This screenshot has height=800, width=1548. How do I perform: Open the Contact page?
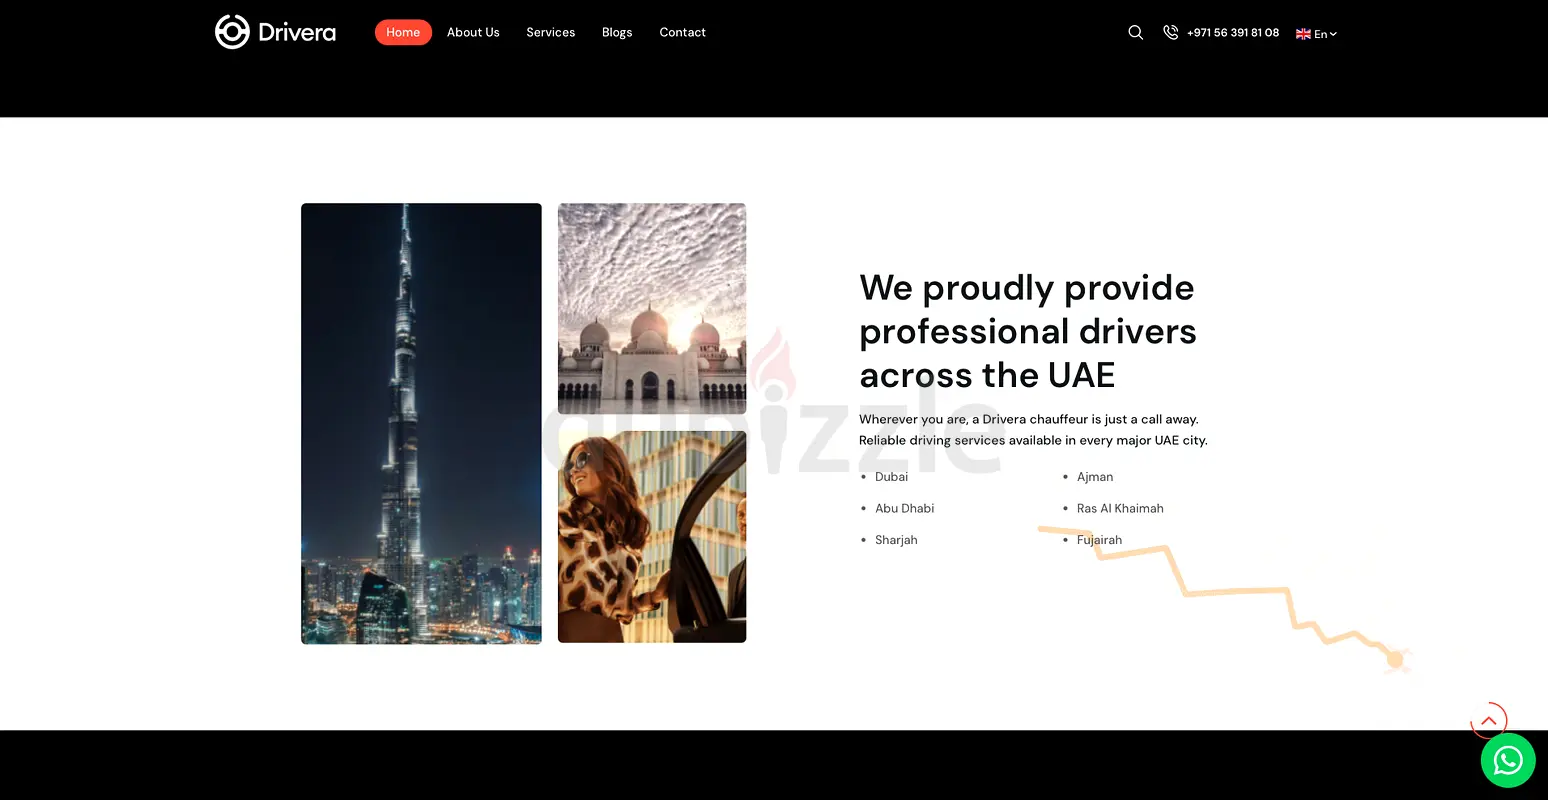(x=682, y=33)
